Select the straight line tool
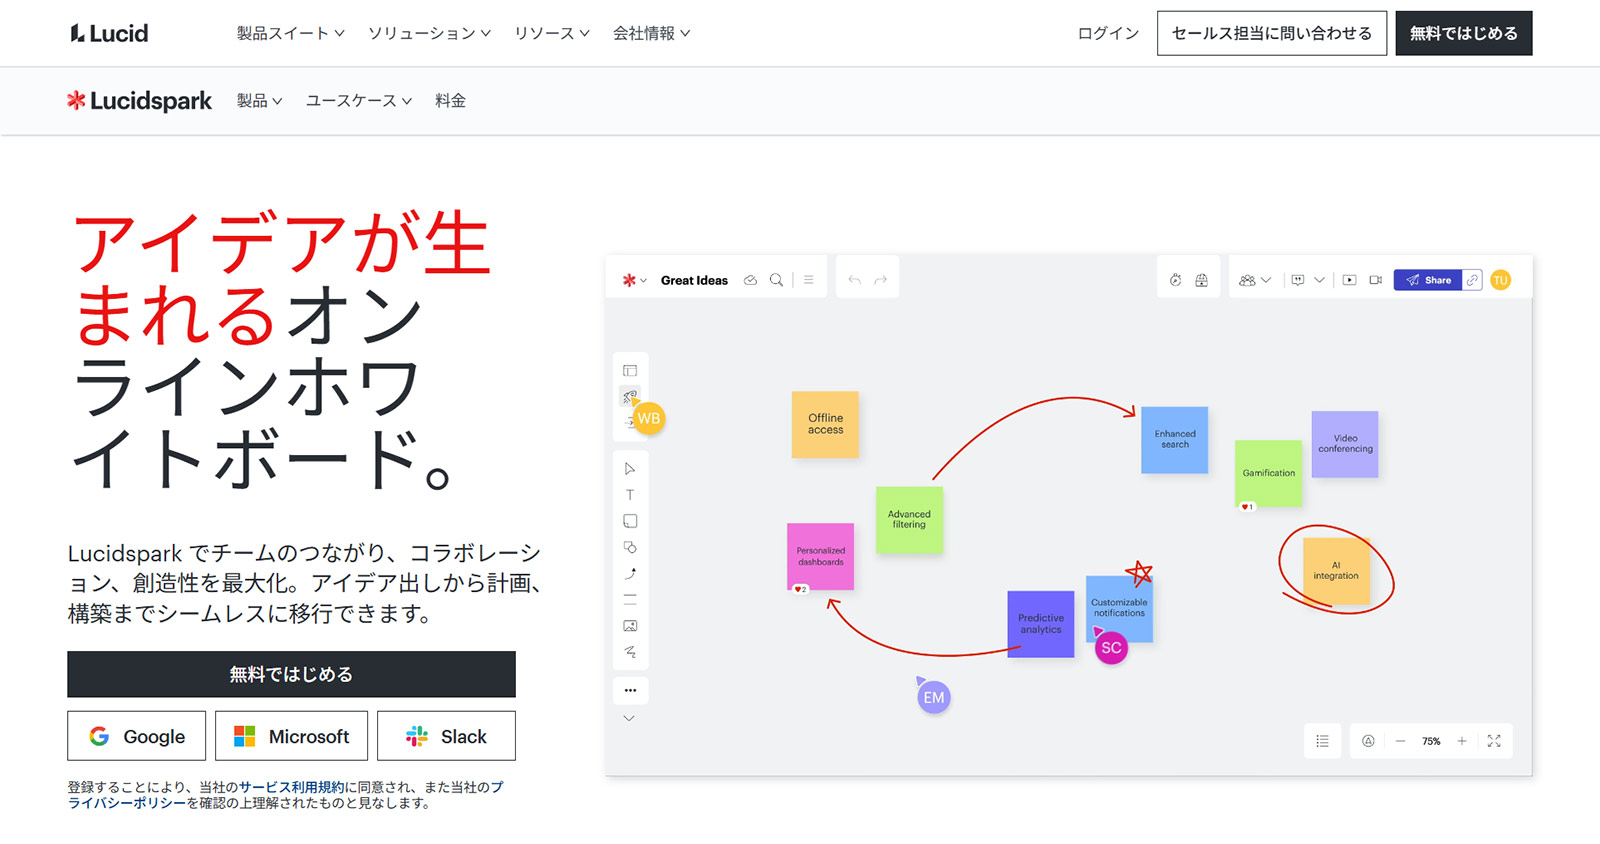Viewport: 1600px width, 844px height. click(630, 599)
